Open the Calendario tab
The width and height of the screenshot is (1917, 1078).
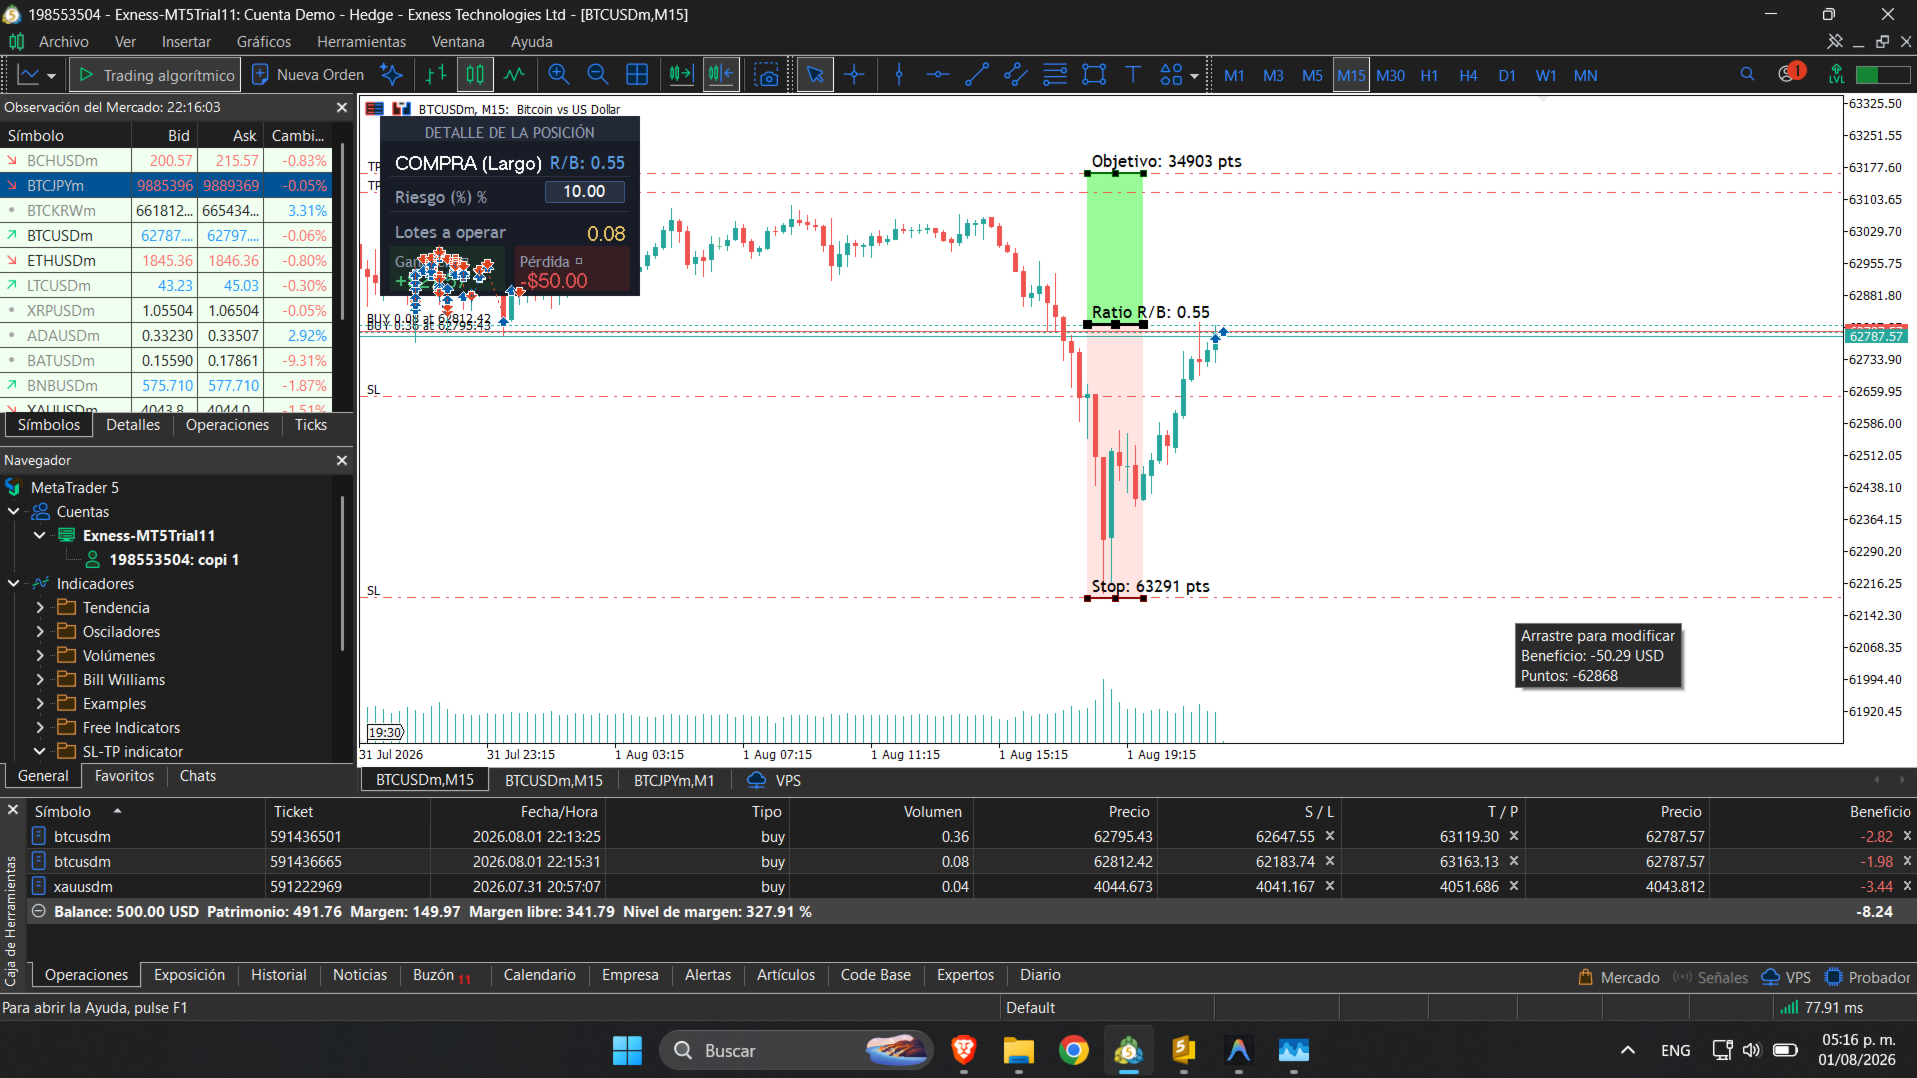[539, 975]
